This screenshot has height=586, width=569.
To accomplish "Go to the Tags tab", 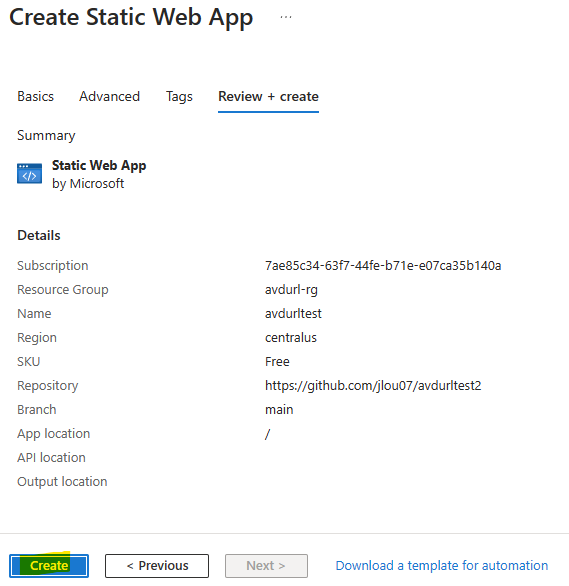I will pos(179,96).
